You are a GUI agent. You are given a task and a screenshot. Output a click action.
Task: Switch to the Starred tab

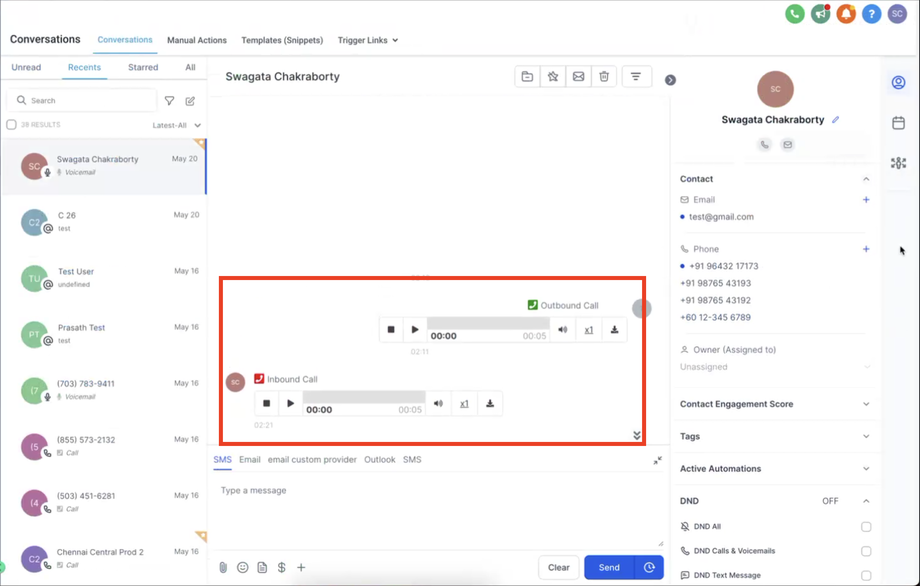coord(143,67)
